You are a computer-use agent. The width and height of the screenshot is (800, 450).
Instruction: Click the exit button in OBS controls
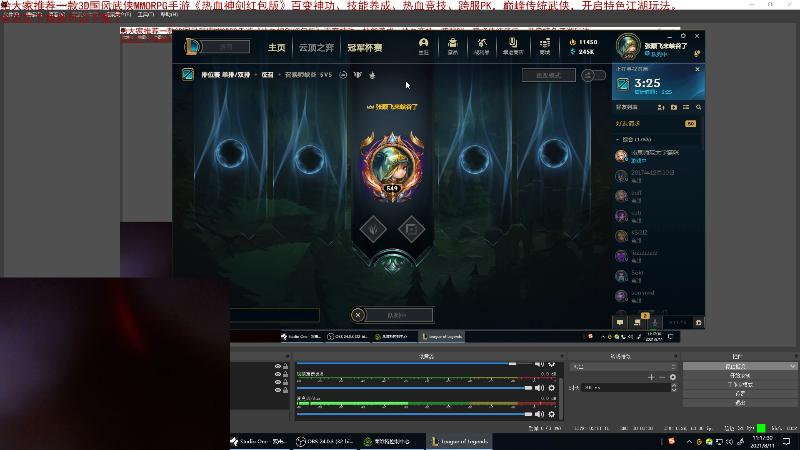tap(740, 403)
